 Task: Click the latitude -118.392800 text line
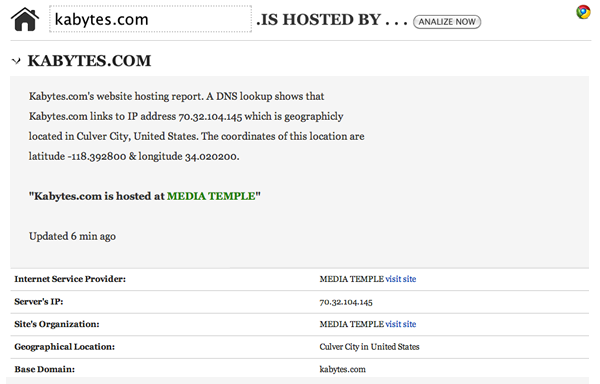click(x=134, y=156)
